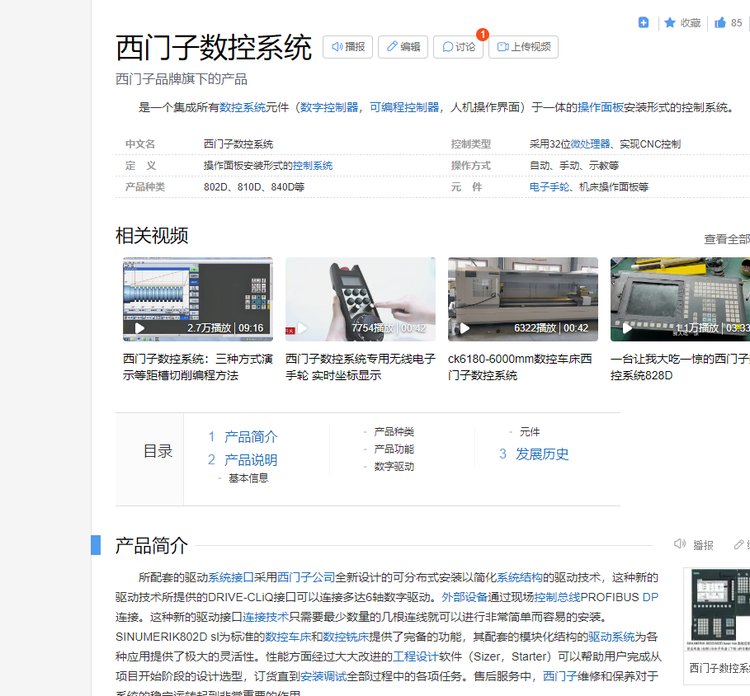Open the 微处理器 link in the info table
Viewport: 750px width, 696px height.
pos(590,144)
